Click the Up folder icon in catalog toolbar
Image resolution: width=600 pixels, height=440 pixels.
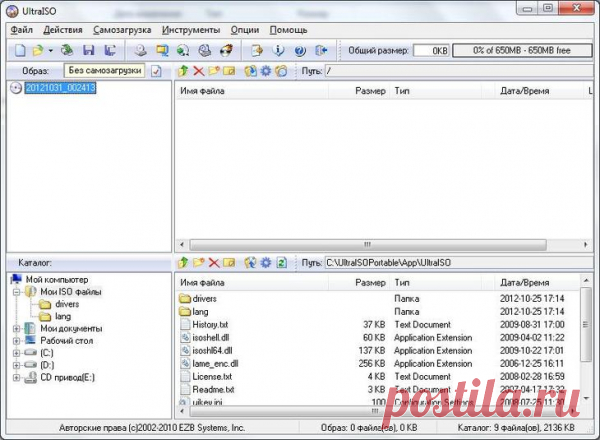[x=183, y=262]
